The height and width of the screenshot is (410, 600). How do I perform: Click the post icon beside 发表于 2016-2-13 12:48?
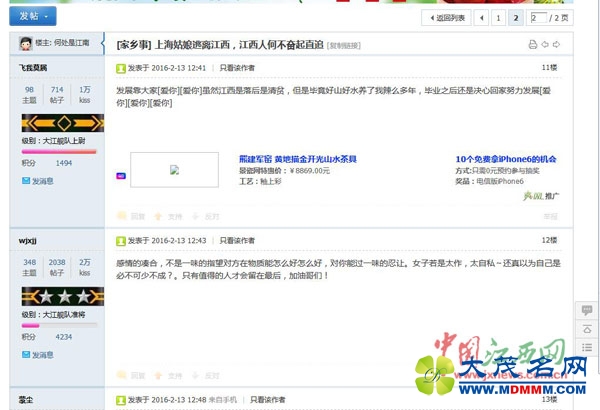tap(121, 400)
